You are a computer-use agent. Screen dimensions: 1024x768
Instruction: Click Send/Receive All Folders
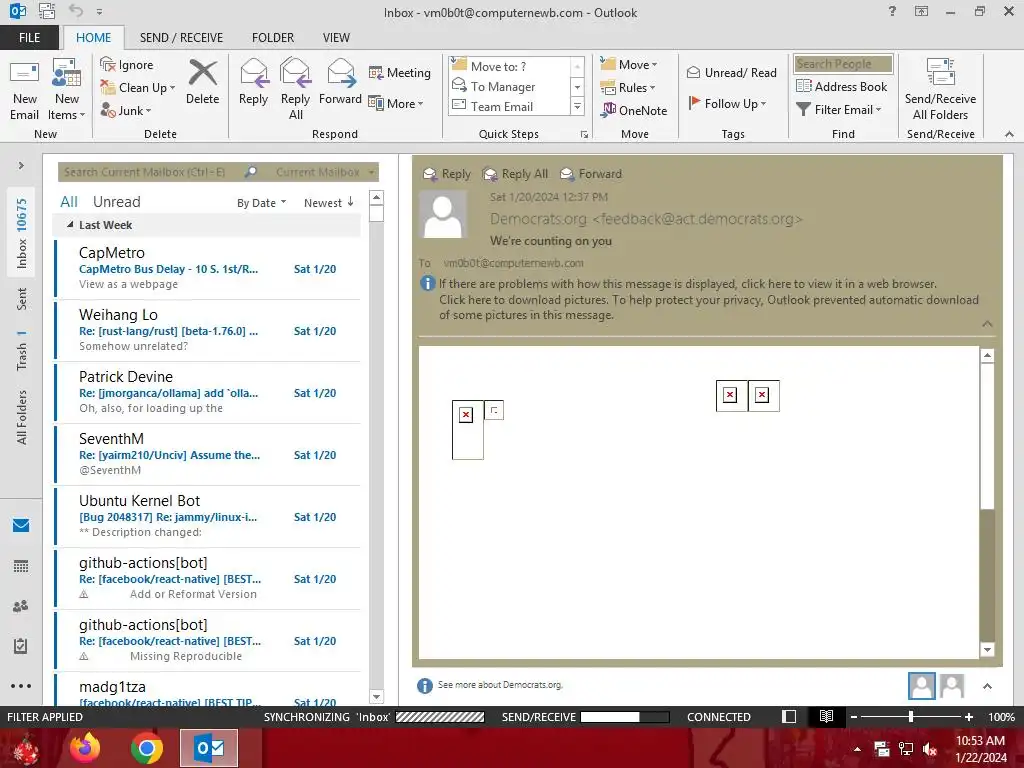(x=940, y=90)
